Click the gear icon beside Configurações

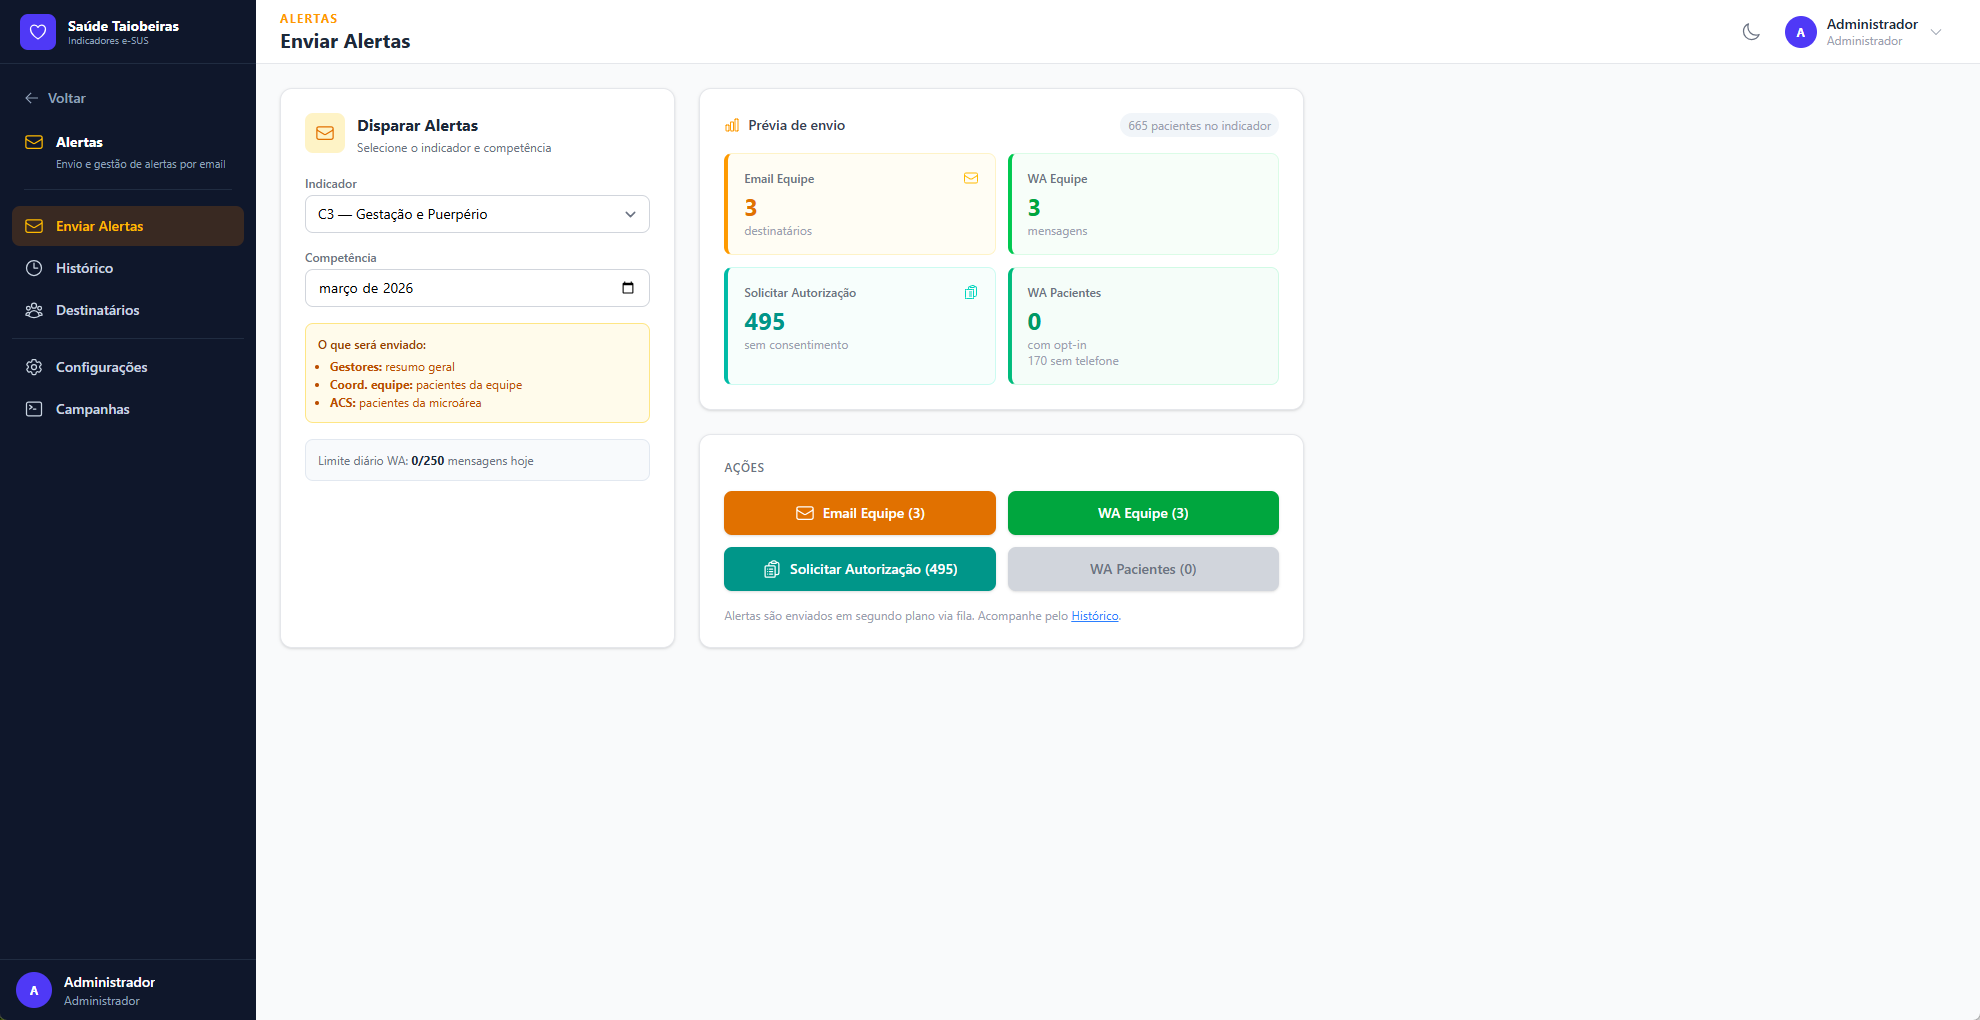(x=34, y=367)
